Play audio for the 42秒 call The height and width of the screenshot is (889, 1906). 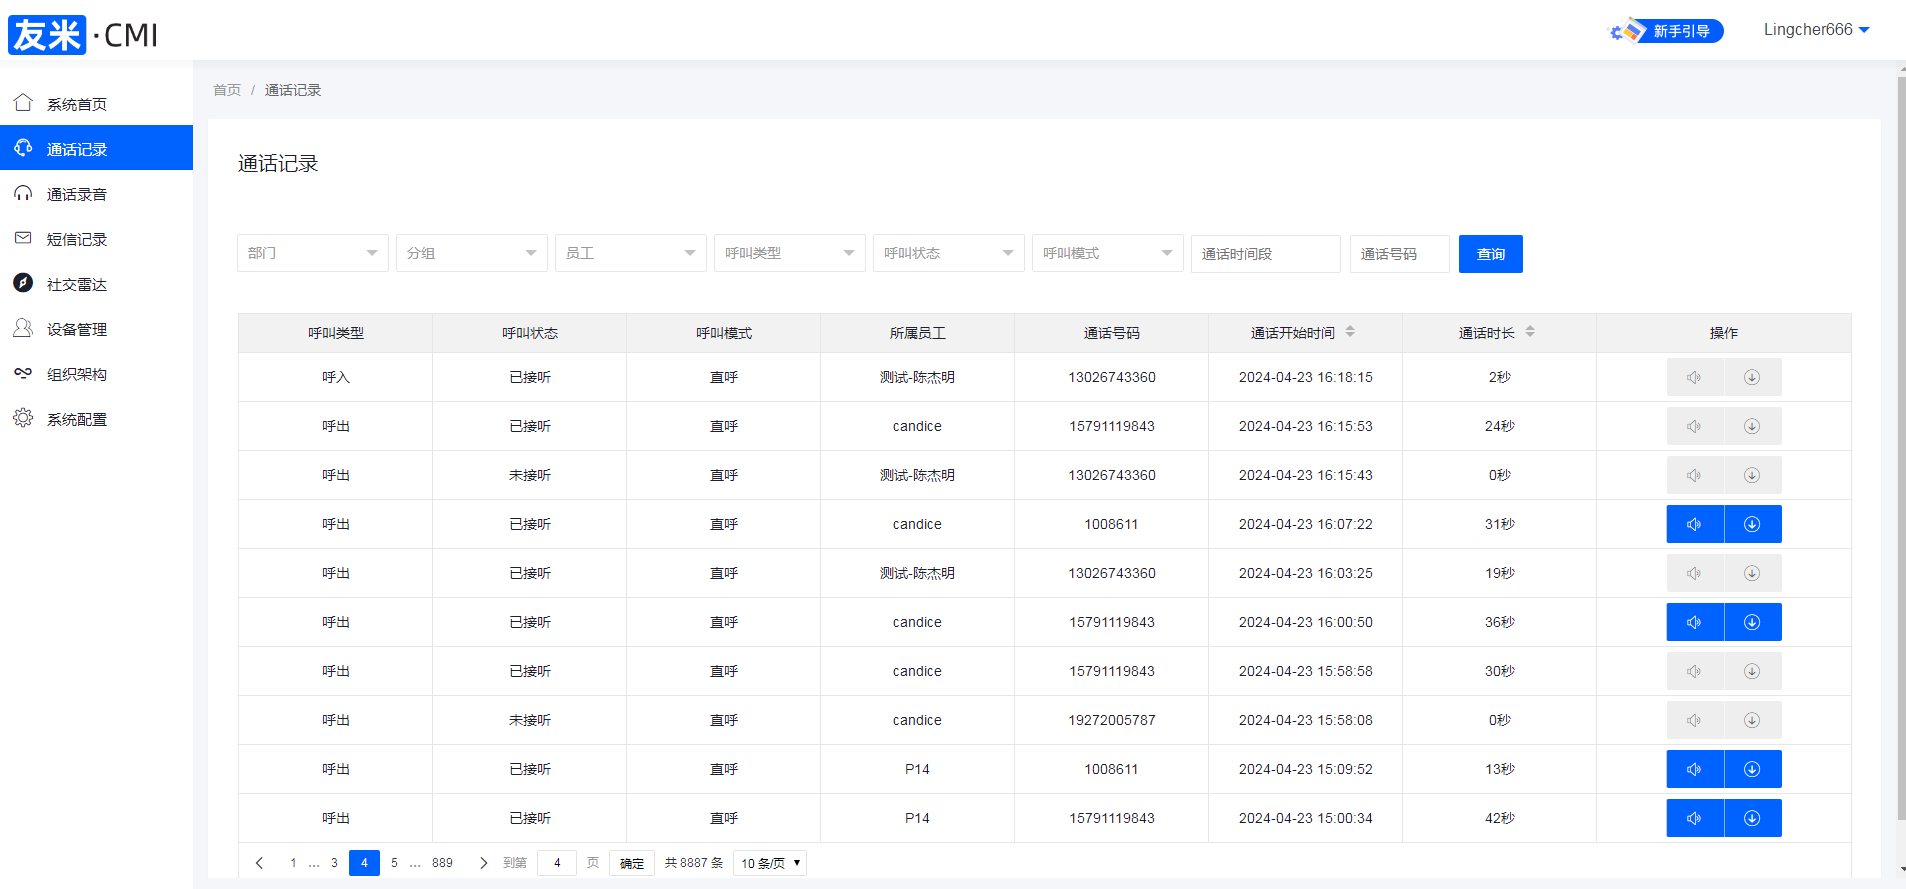[x=1694, y=818]
